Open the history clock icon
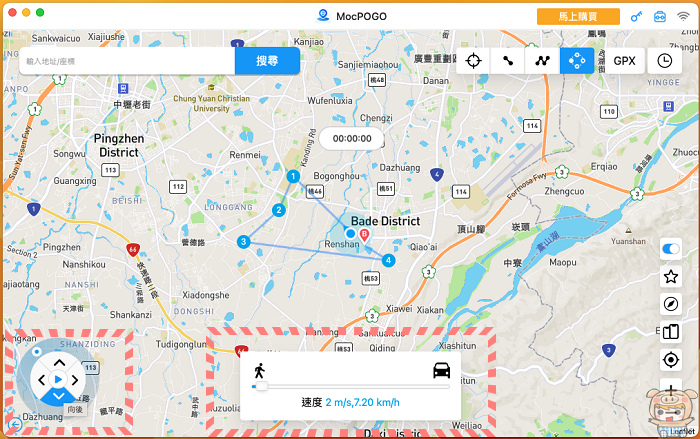Viewport: 700px width, 439px height. tap(664, 61)
